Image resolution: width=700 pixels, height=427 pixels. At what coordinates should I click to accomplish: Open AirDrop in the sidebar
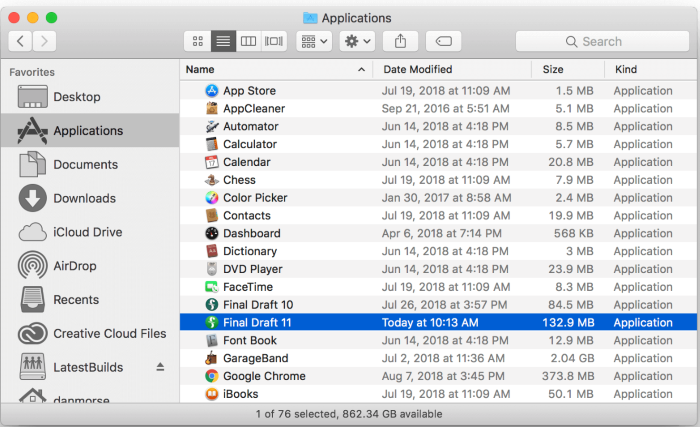pos(75,266)
